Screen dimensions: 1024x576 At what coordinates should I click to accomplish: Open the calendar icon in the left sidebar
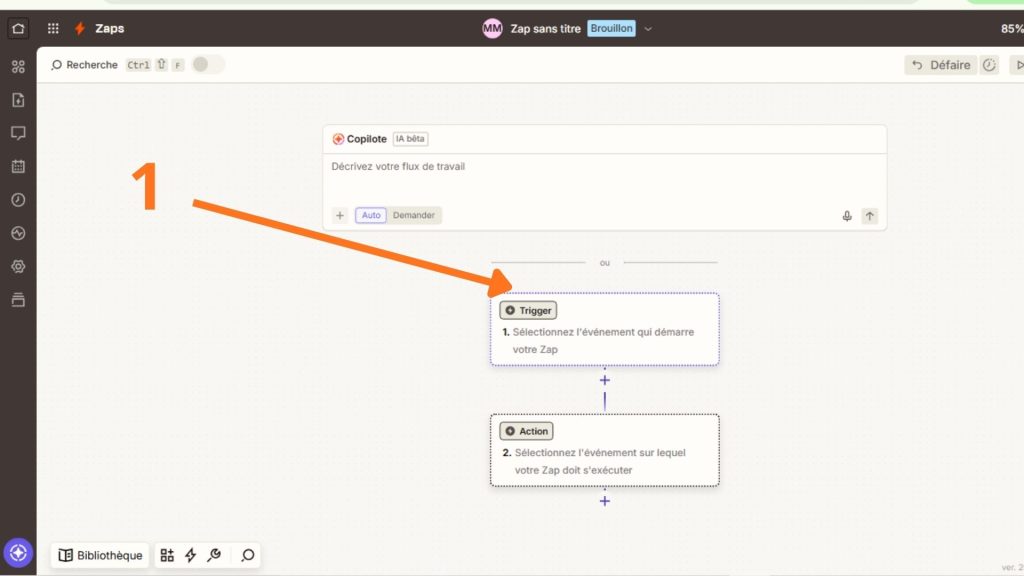coord(18,166)
